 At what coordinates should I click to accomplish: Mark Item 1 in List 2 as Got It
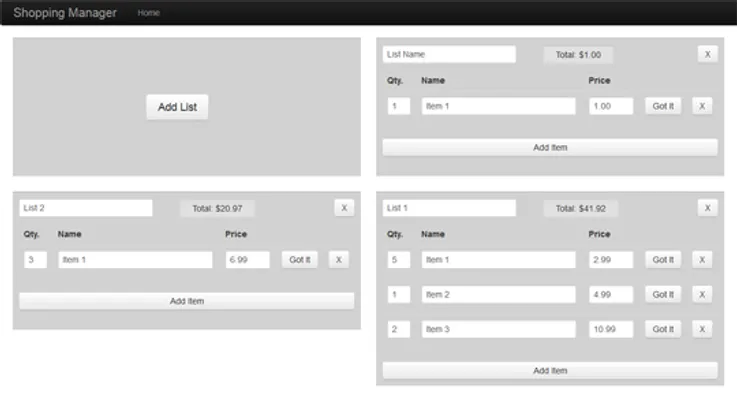point(299,259)
